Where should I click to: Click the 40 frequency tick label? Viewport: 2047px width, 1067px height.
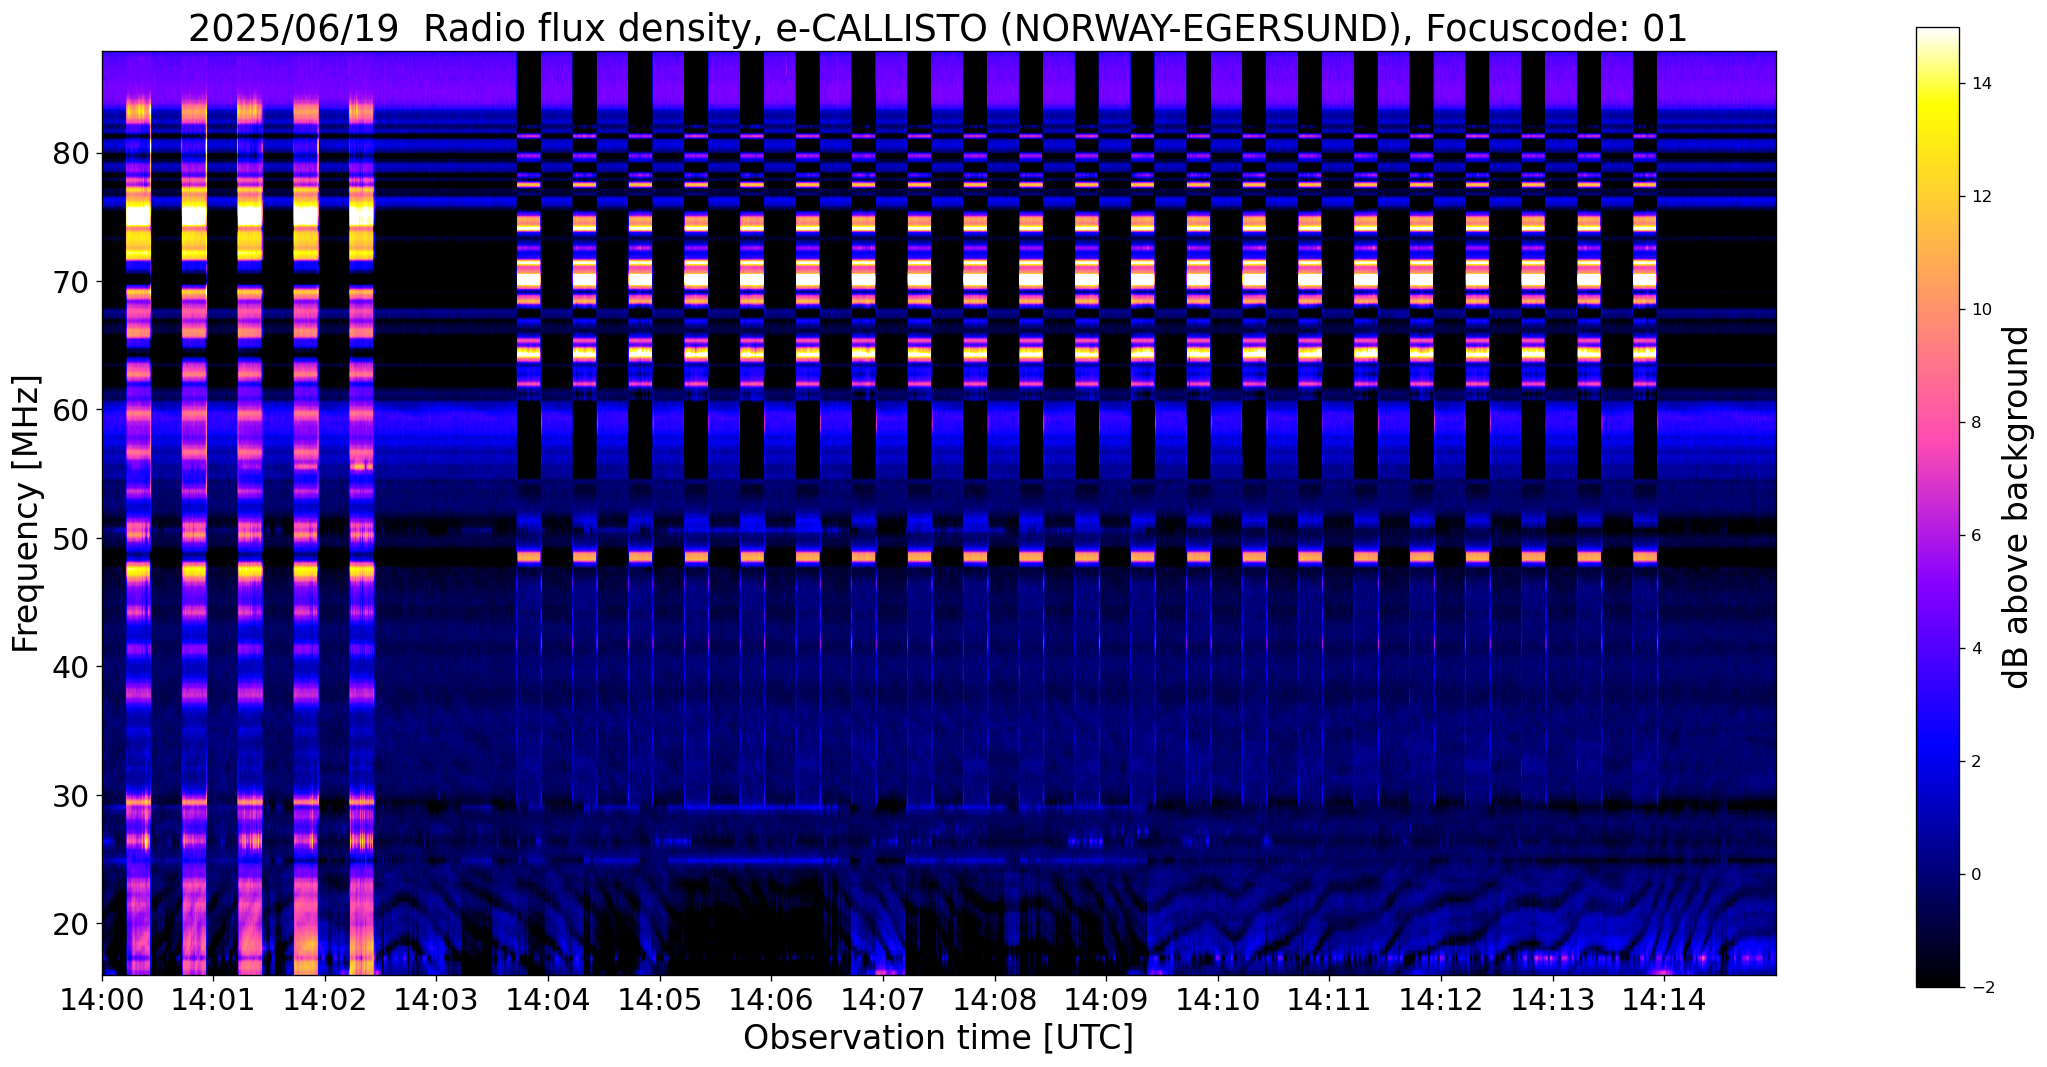tap(73, 666)
